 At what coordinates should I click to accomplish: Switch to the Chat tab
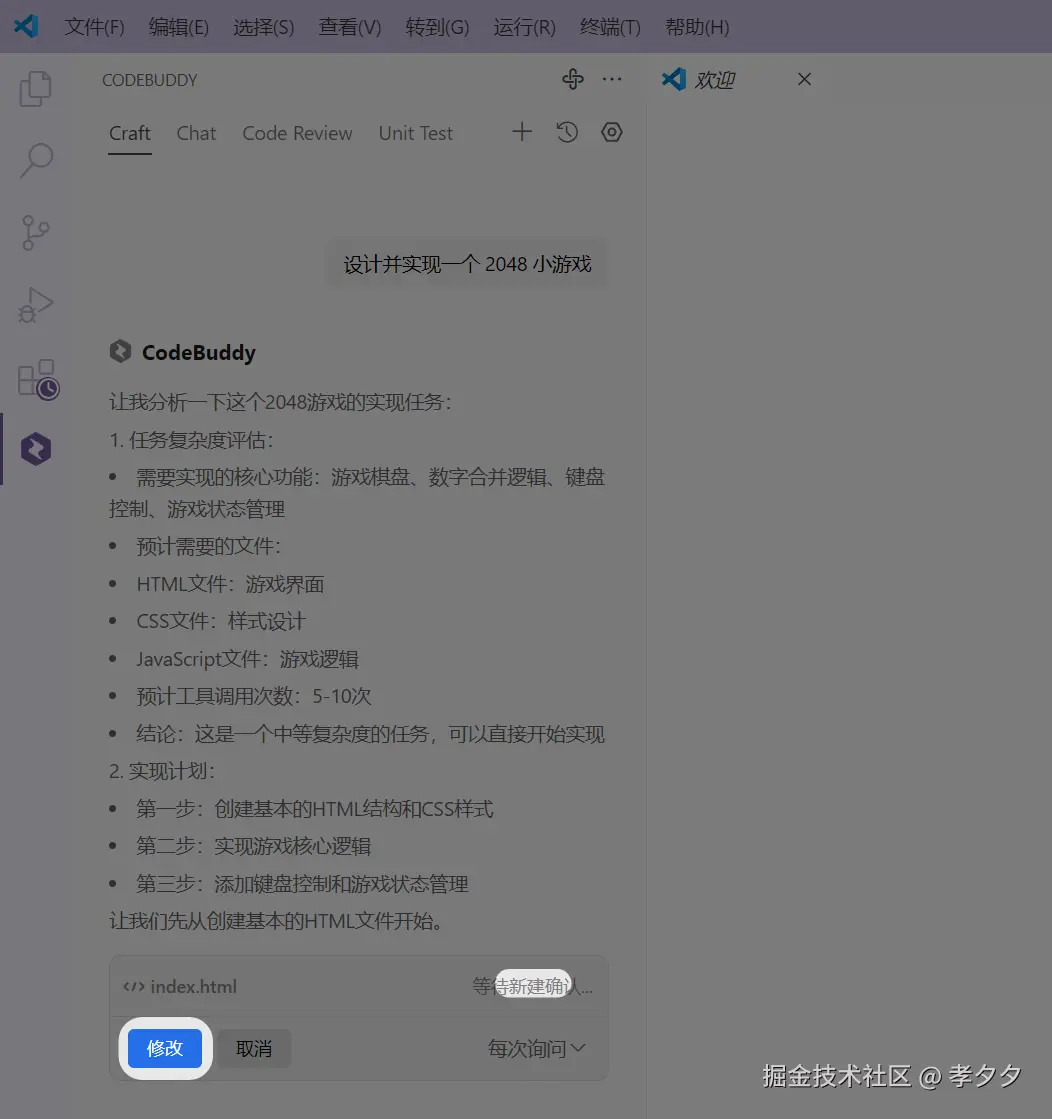196,133
